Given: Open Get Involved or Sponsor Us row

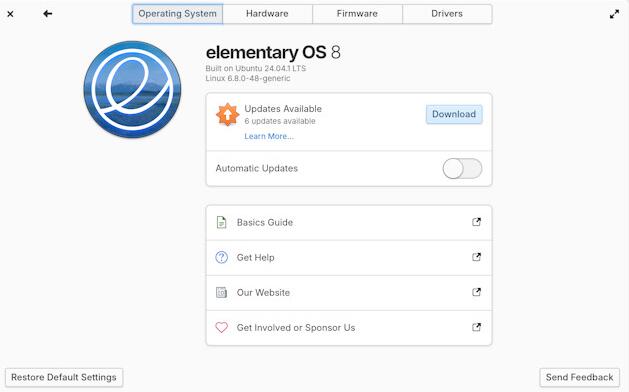Looking at the screenshot, I should (x=349, y=328).
